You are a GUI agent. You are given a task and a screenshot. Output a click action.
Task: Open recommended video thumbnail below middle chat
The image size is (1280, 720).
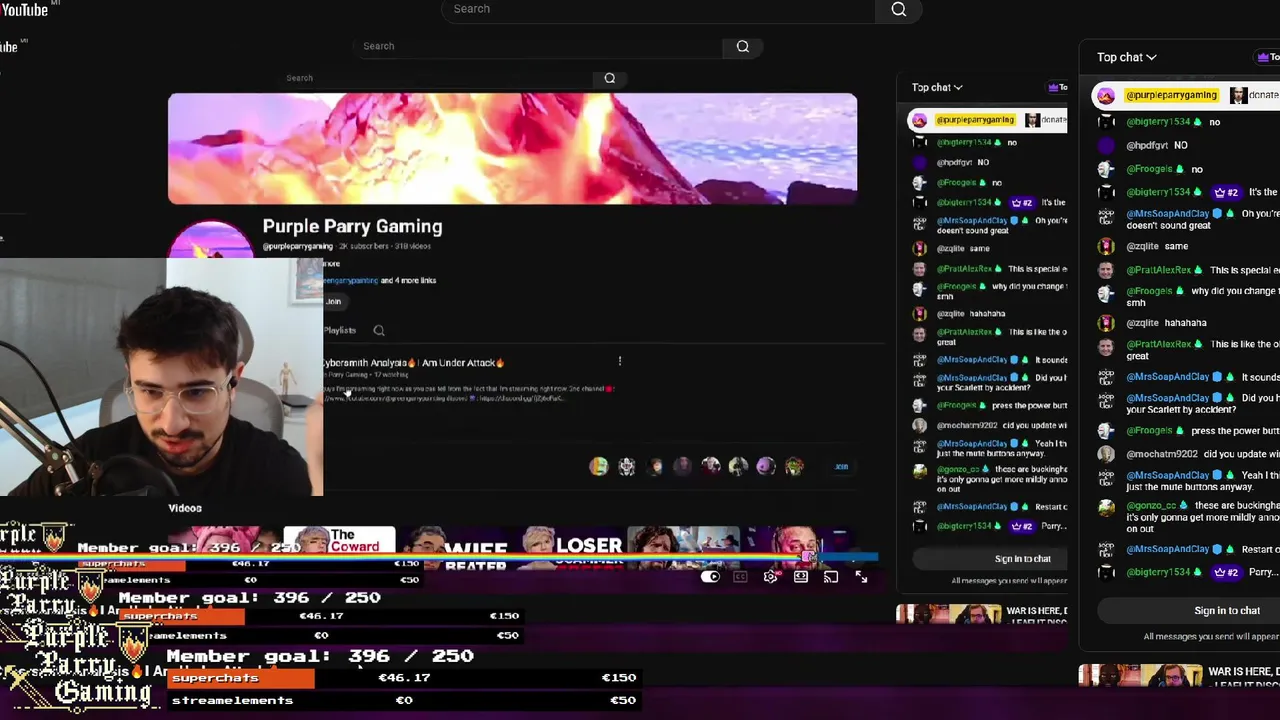tap(948, 614)
